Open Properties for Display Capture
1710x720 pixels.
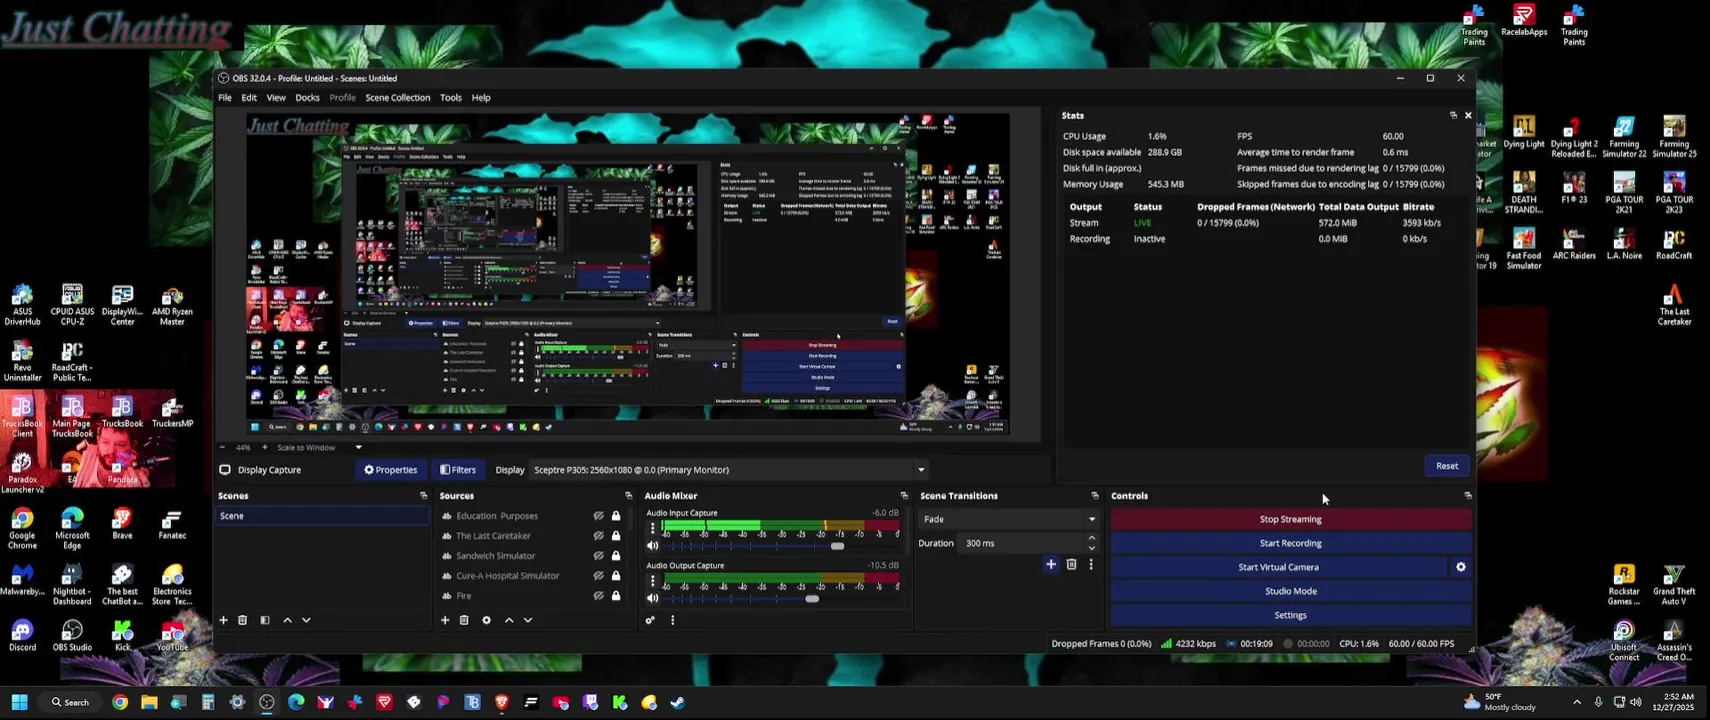coord(391,470)
